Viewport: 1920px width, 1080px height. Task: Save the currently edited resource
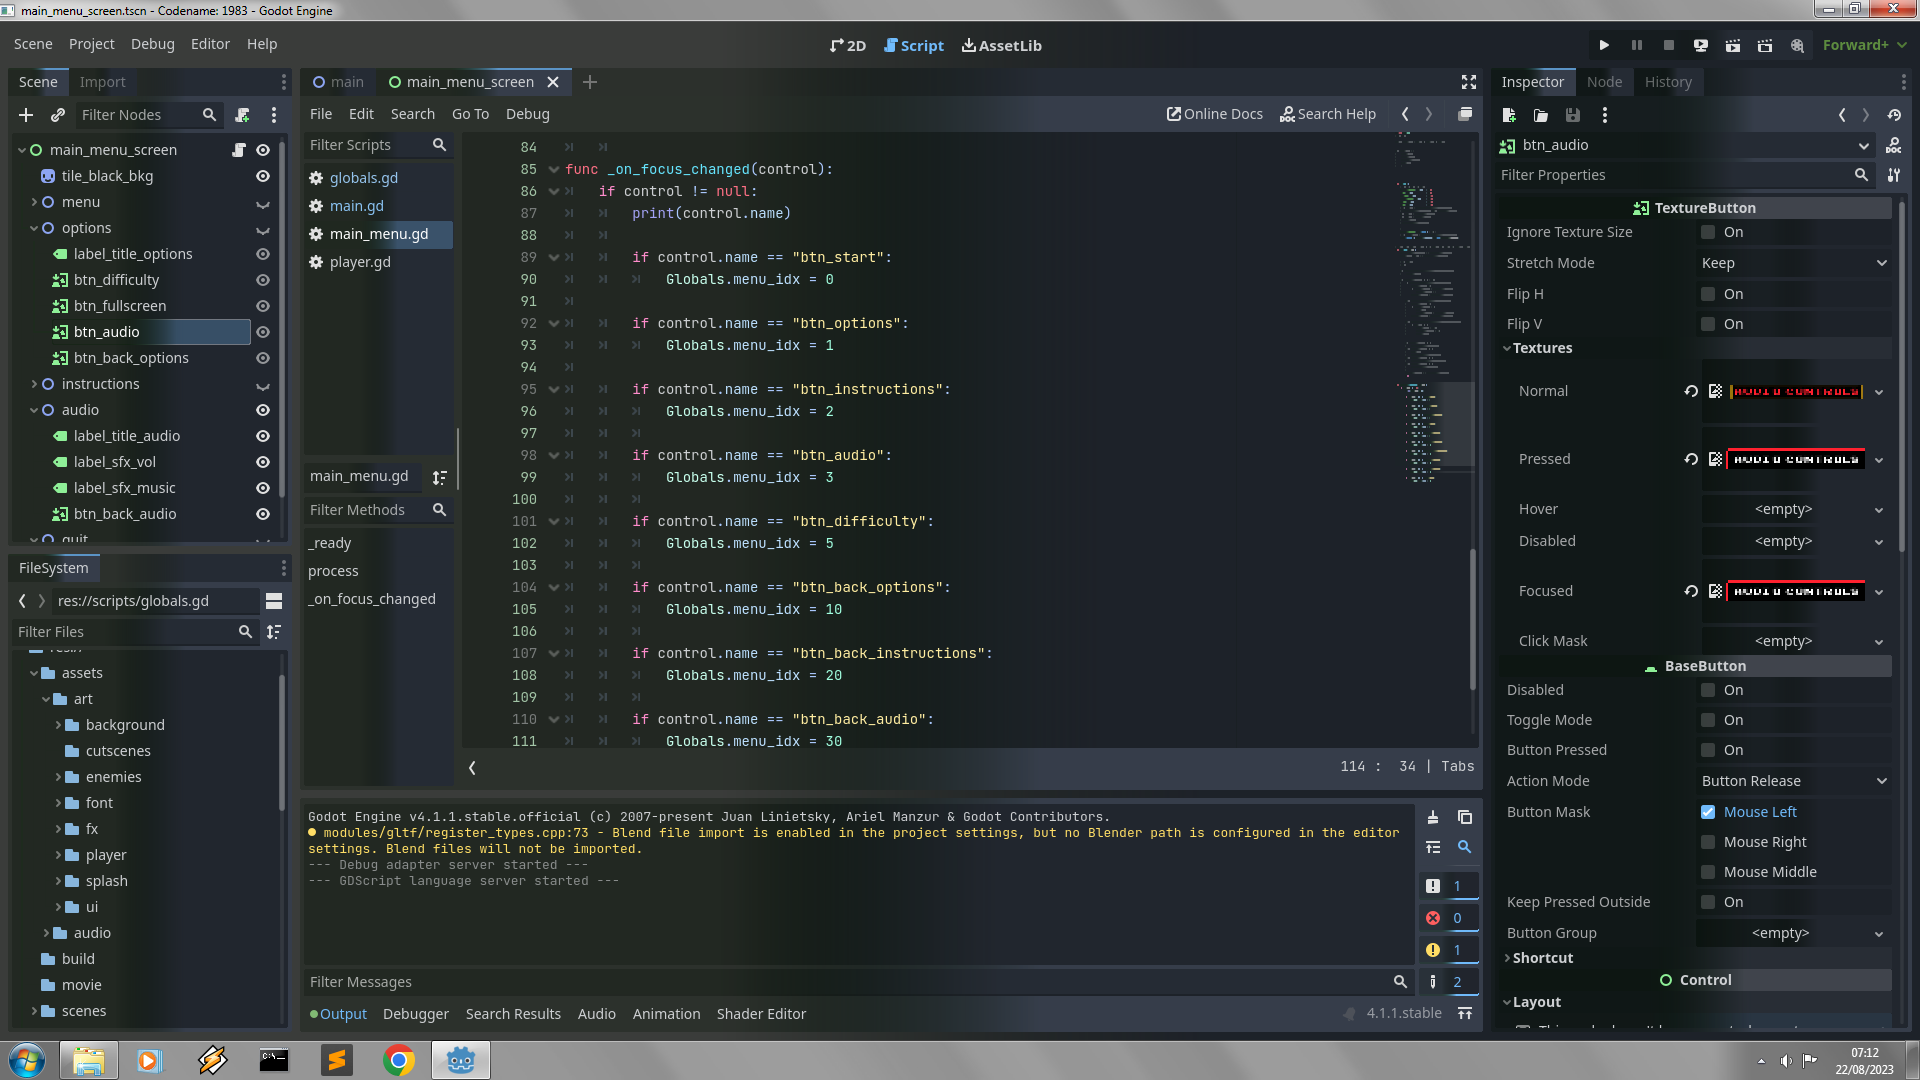click(x=1572, y=115)
